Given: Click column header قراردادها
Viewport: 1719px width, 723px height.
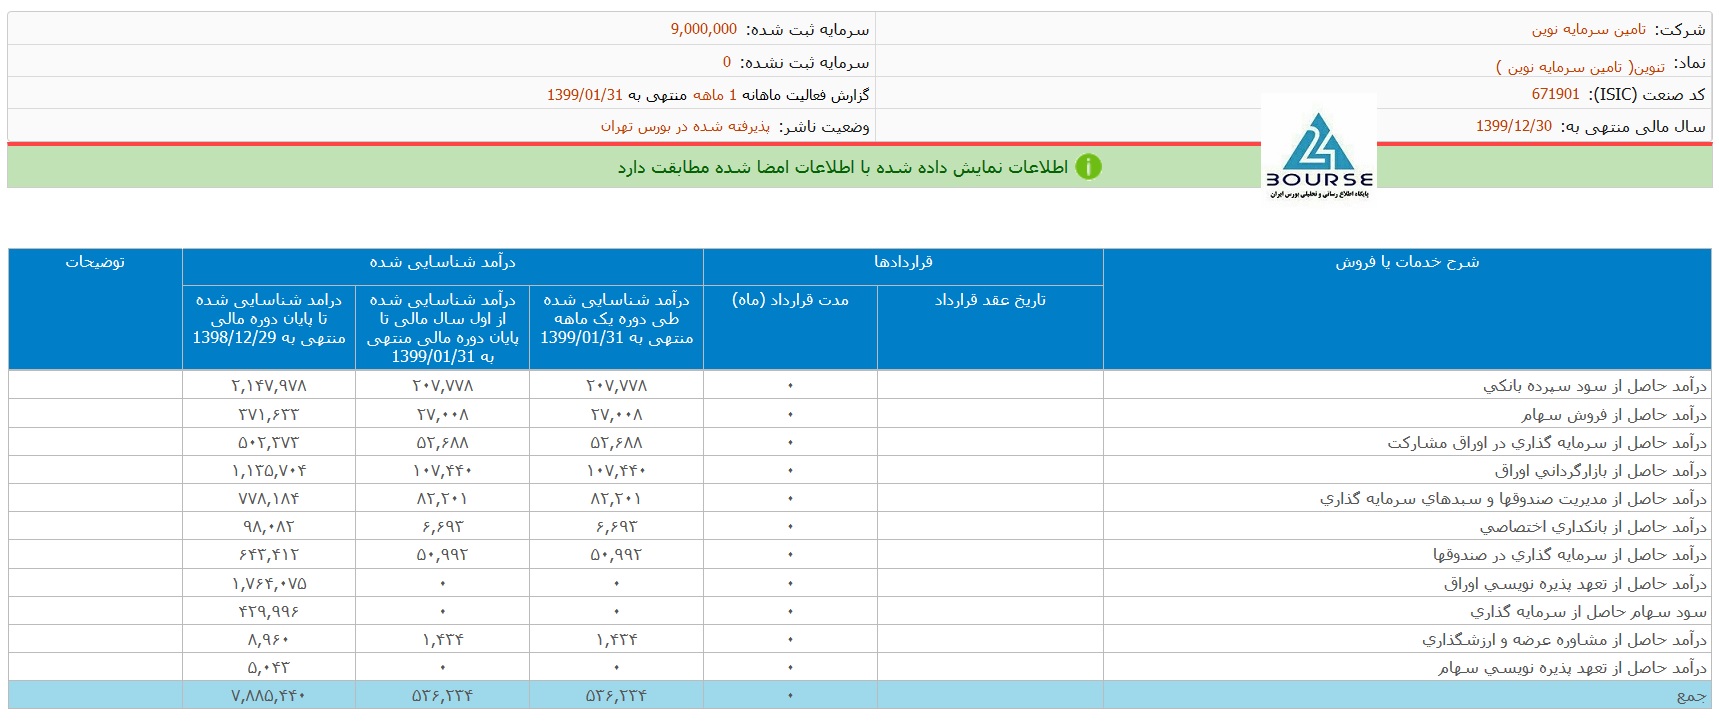Looking at the screenshot, I should pos(903,262).
